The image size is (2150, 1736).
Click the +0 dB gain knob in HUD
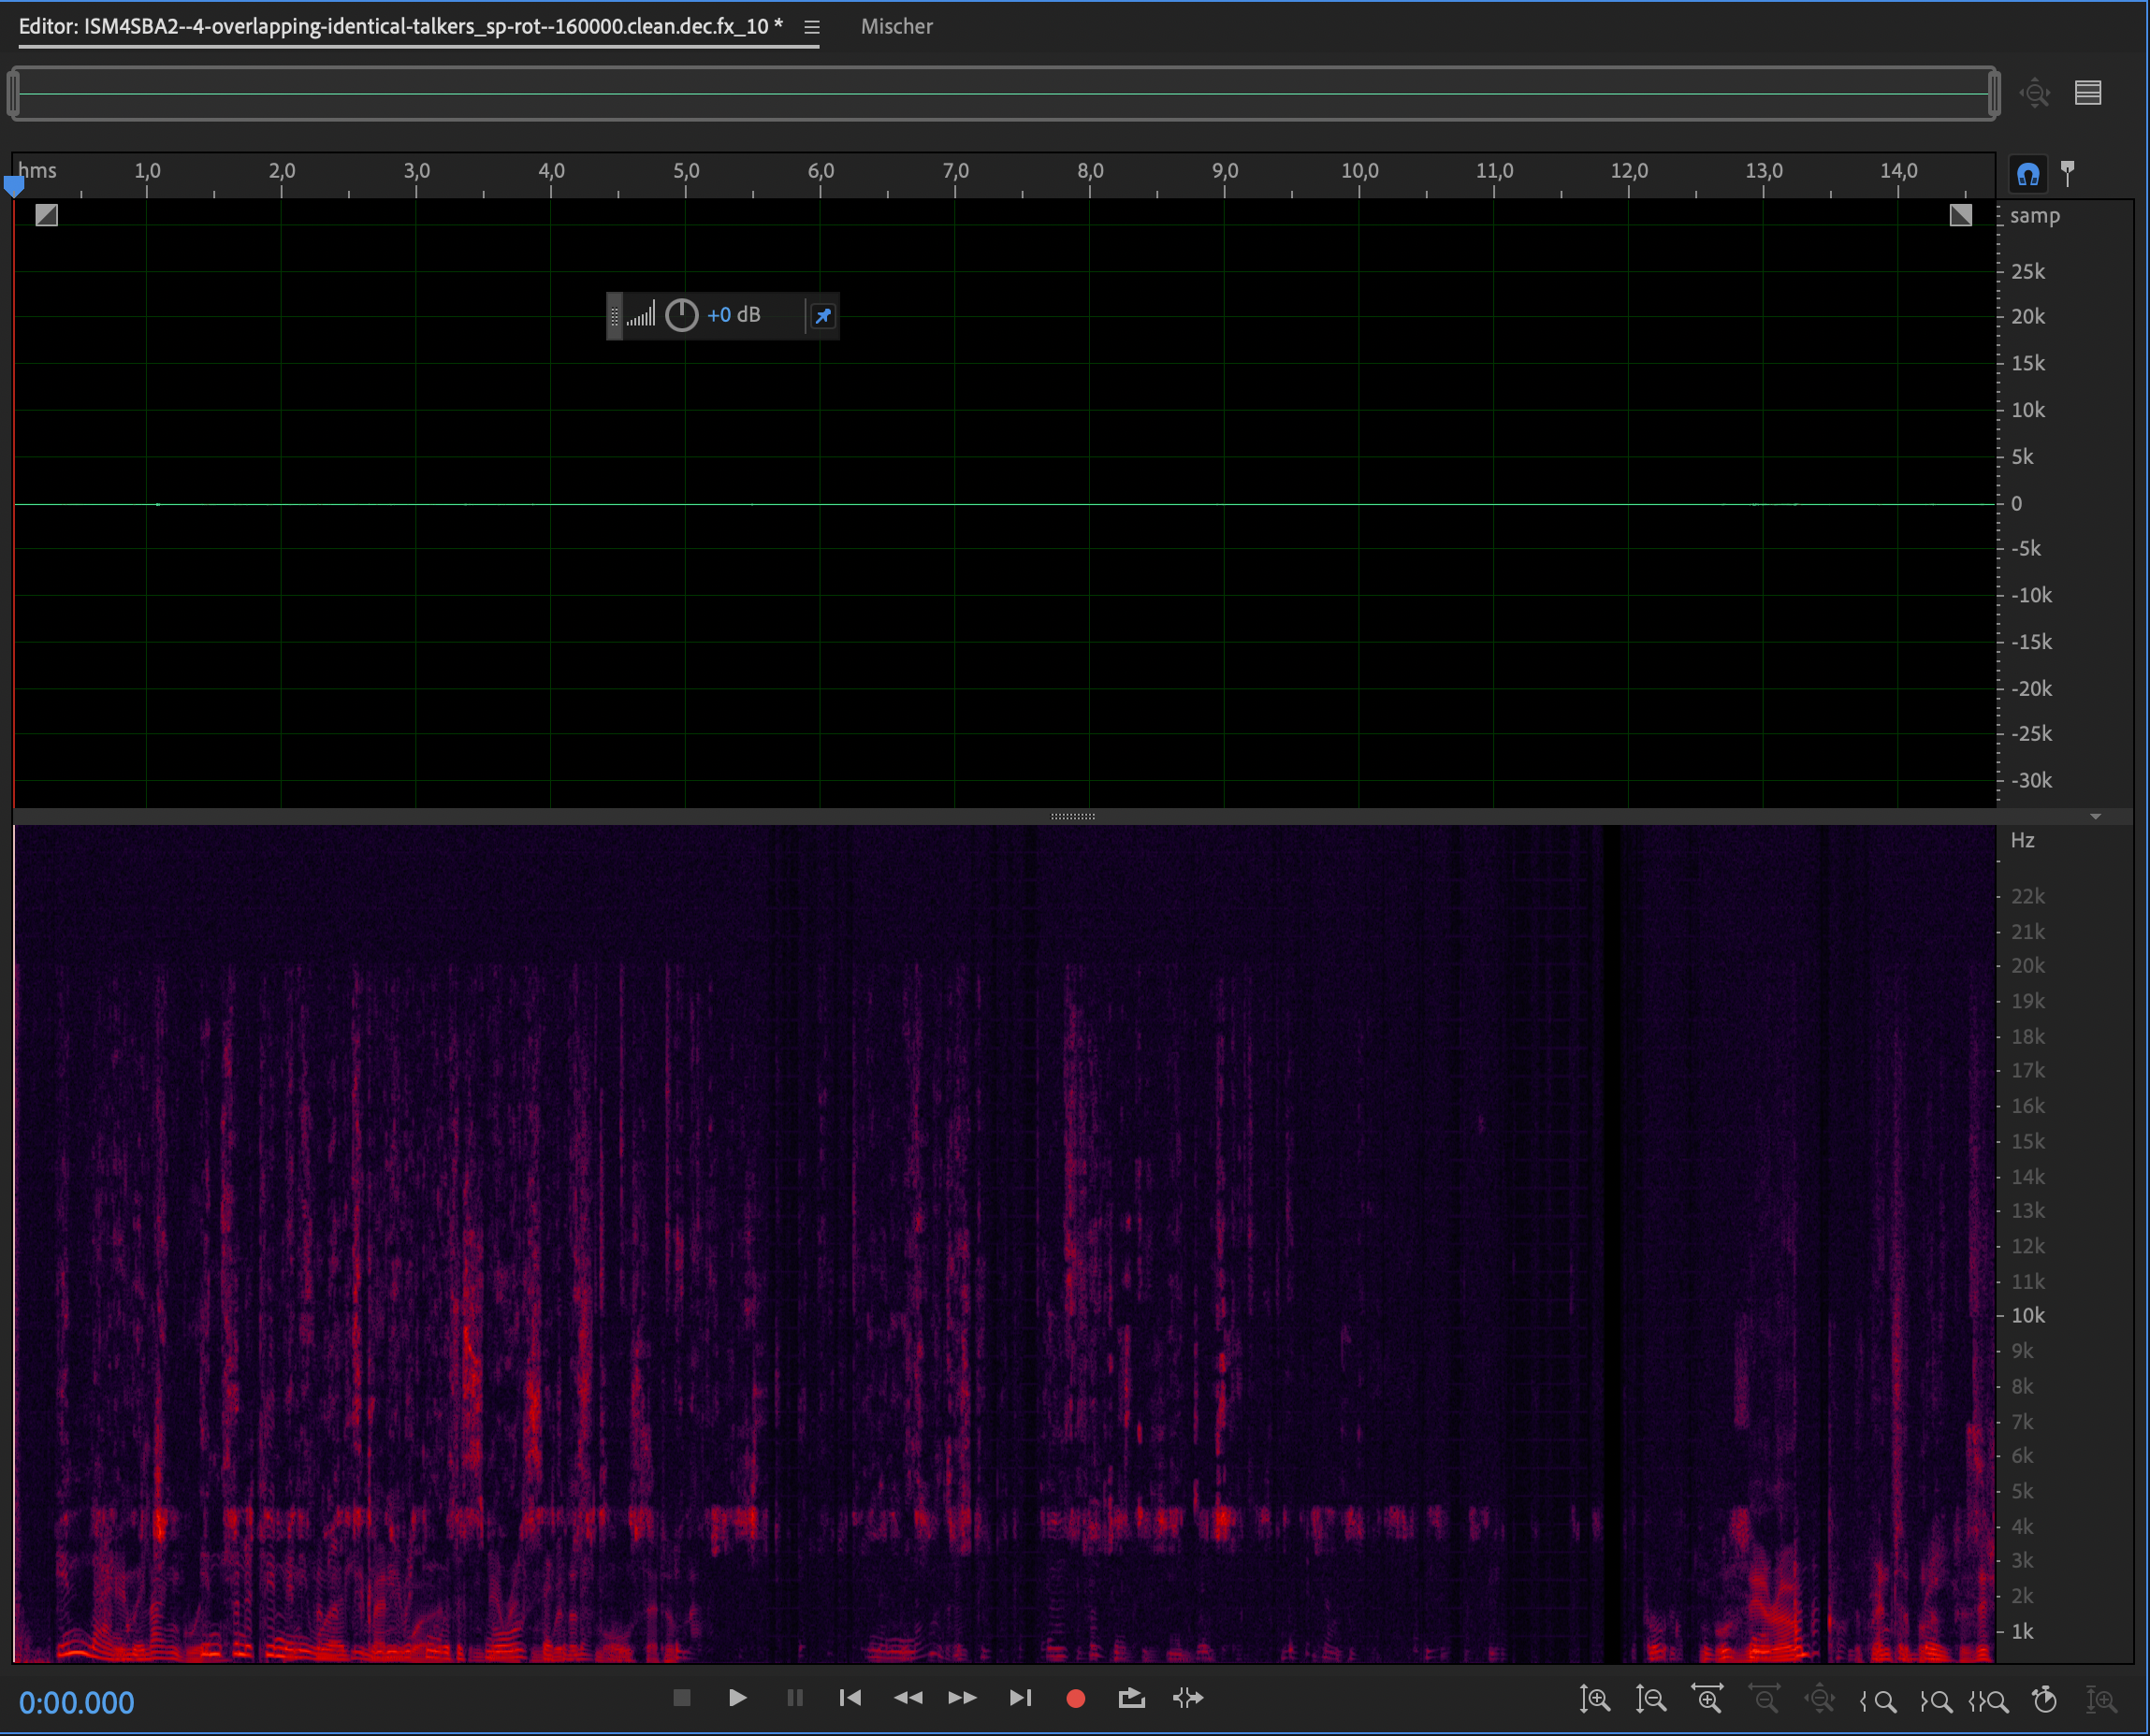point(681,315)
